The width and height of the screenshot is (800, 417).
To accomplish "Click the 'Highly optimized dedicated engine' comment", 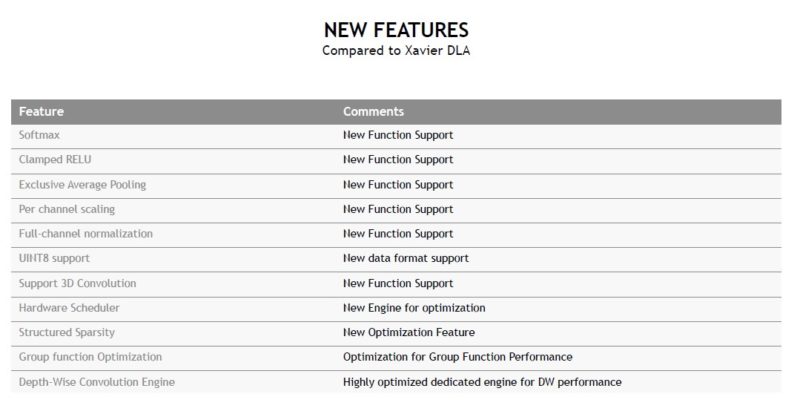I will pyautogui.click(x=482, y=382).
